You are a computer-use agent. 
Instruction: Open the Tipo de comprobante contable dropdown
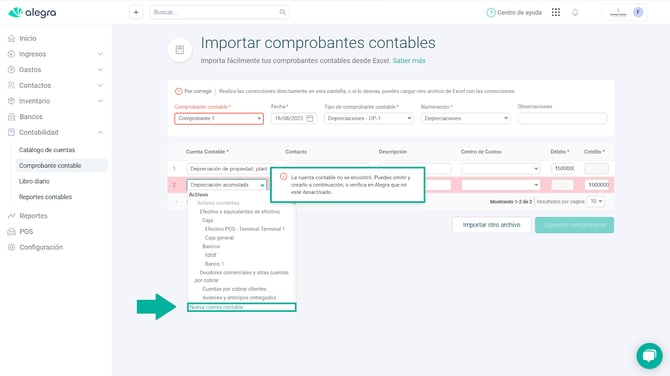click(369, 118)
